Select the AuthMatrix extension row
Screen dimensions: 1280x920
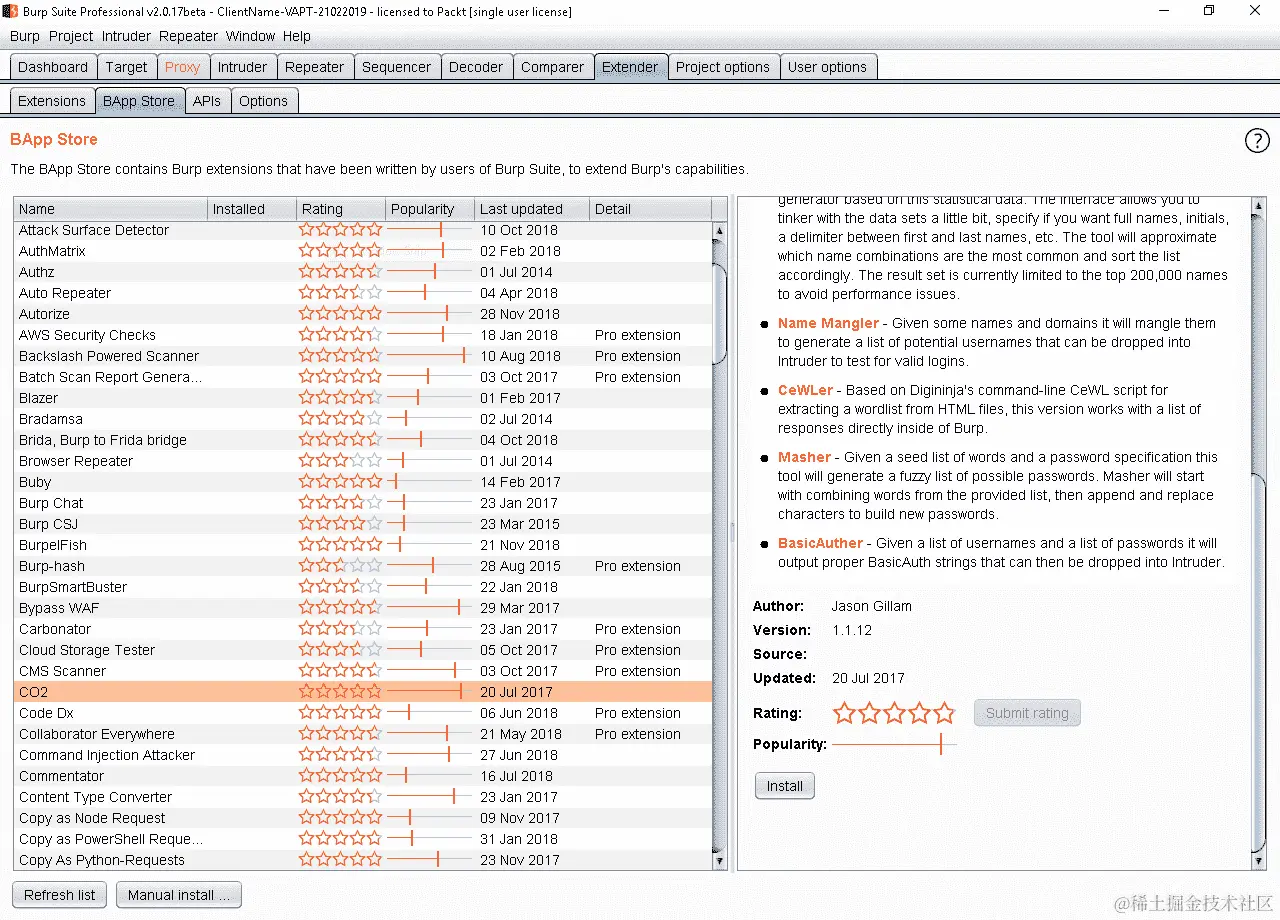click(363, 251)
